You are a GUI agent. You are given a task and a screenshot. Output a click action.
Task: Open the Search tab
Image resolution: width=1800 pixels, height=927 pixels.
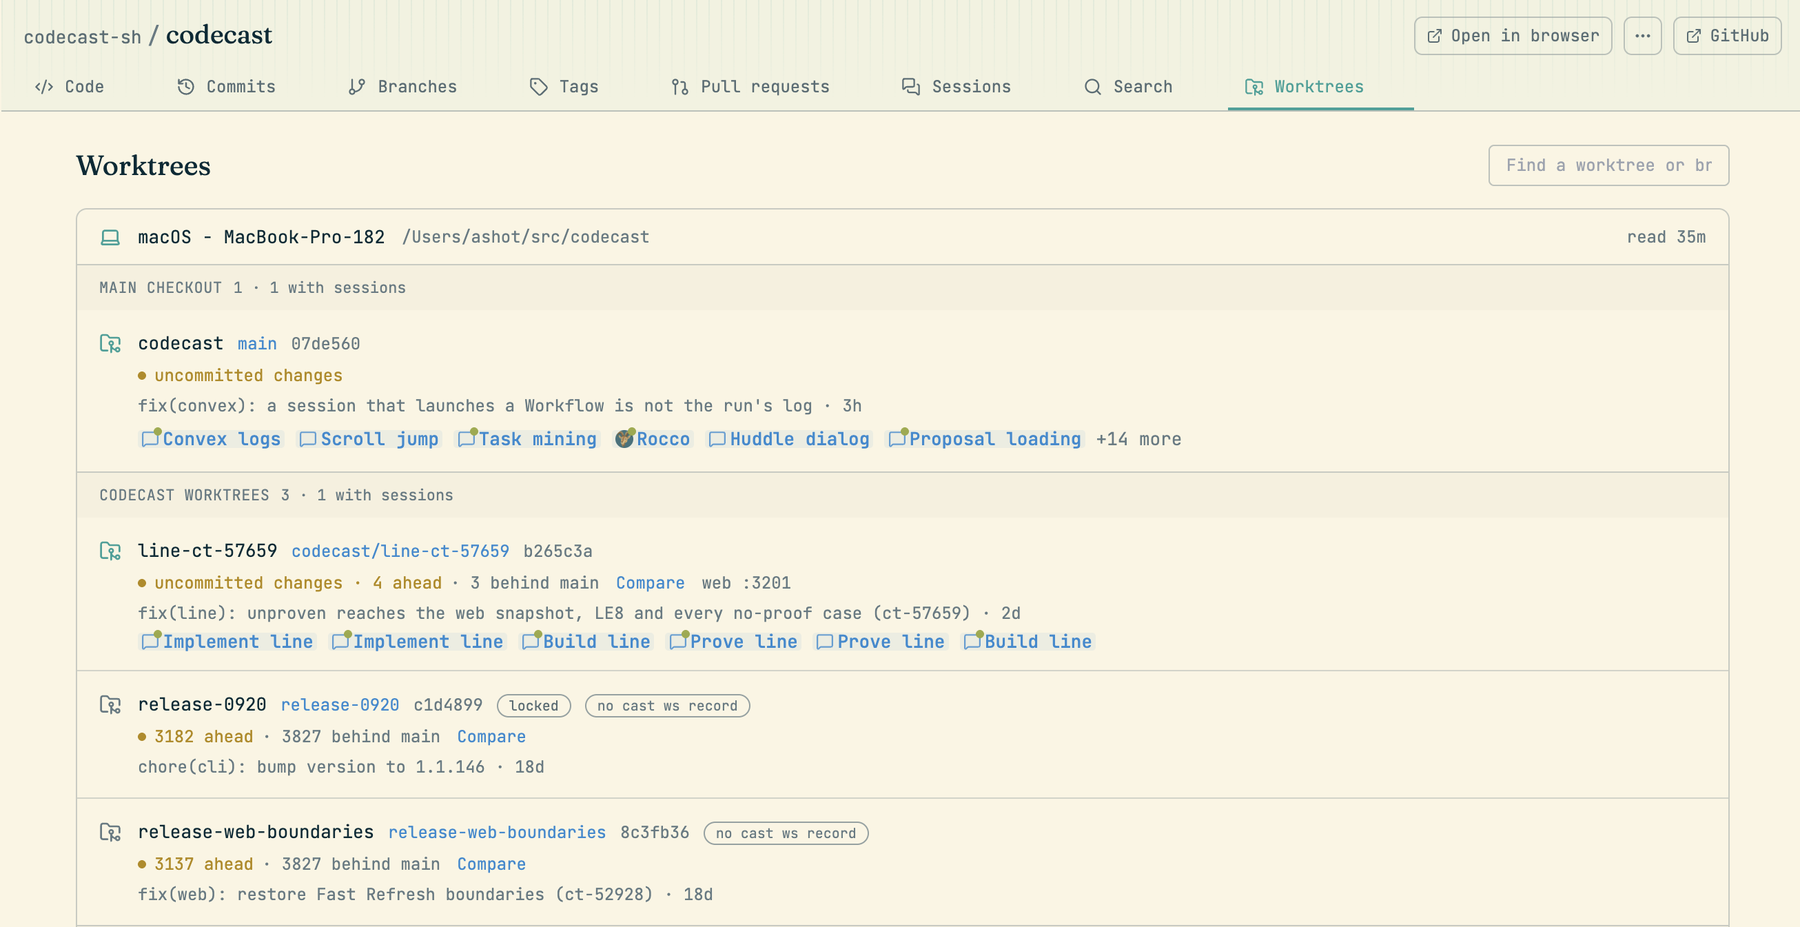tap(1128, 87)
